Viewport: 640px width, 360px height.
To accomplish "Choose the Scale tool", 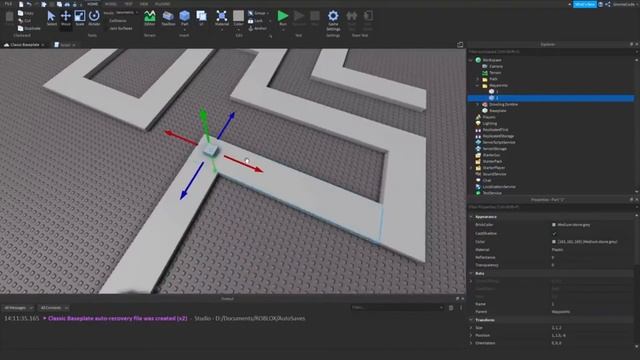I will click(x=80, y=17).
